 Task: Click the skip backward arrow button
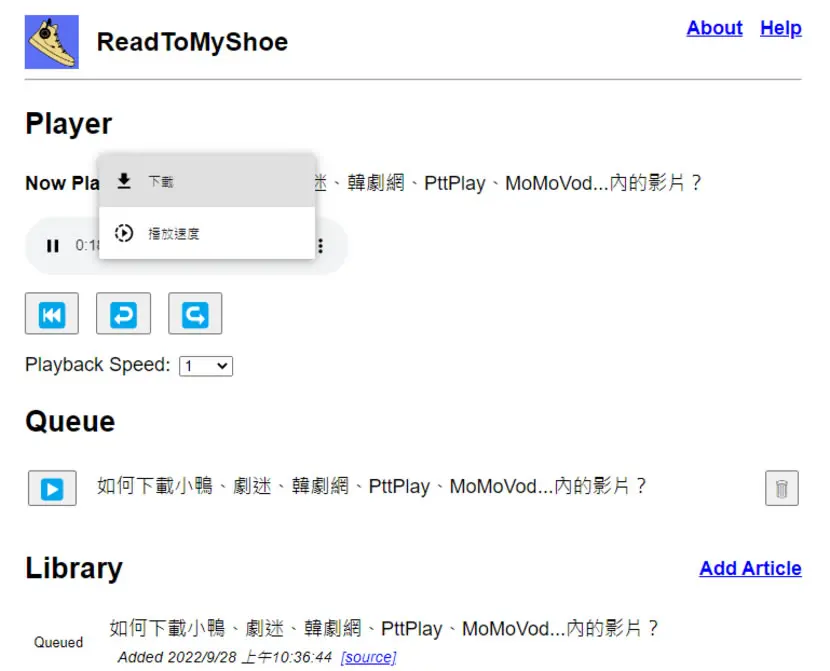[x=123, y=314]
